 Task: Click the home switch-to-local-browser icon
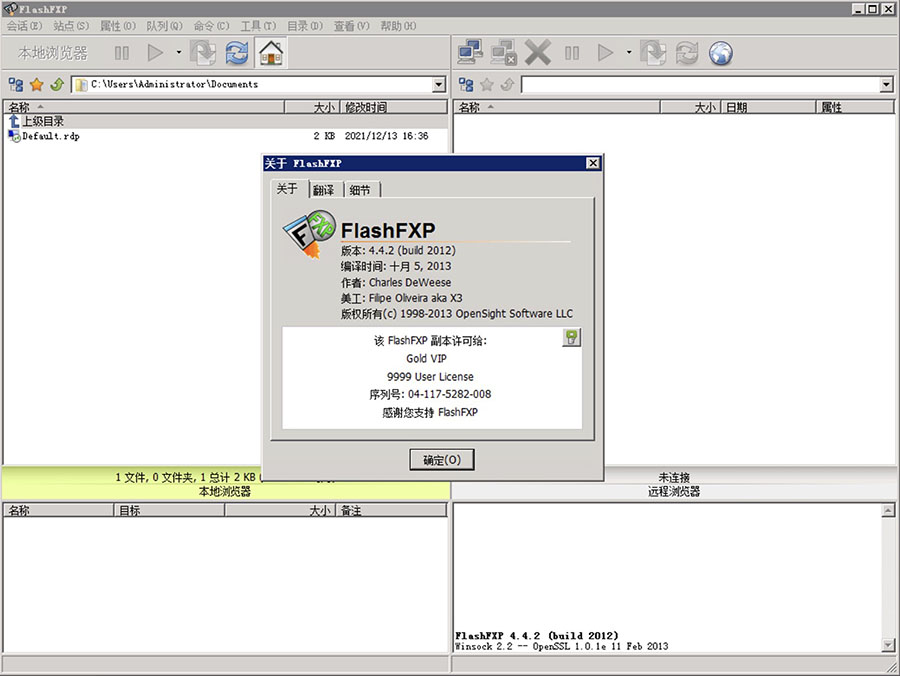(x=271, y=53)
